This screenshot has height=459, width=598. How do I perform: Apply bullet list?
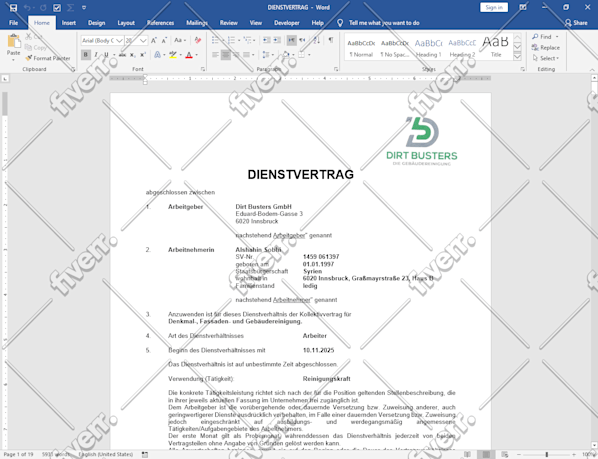click(x=215, y=40)
